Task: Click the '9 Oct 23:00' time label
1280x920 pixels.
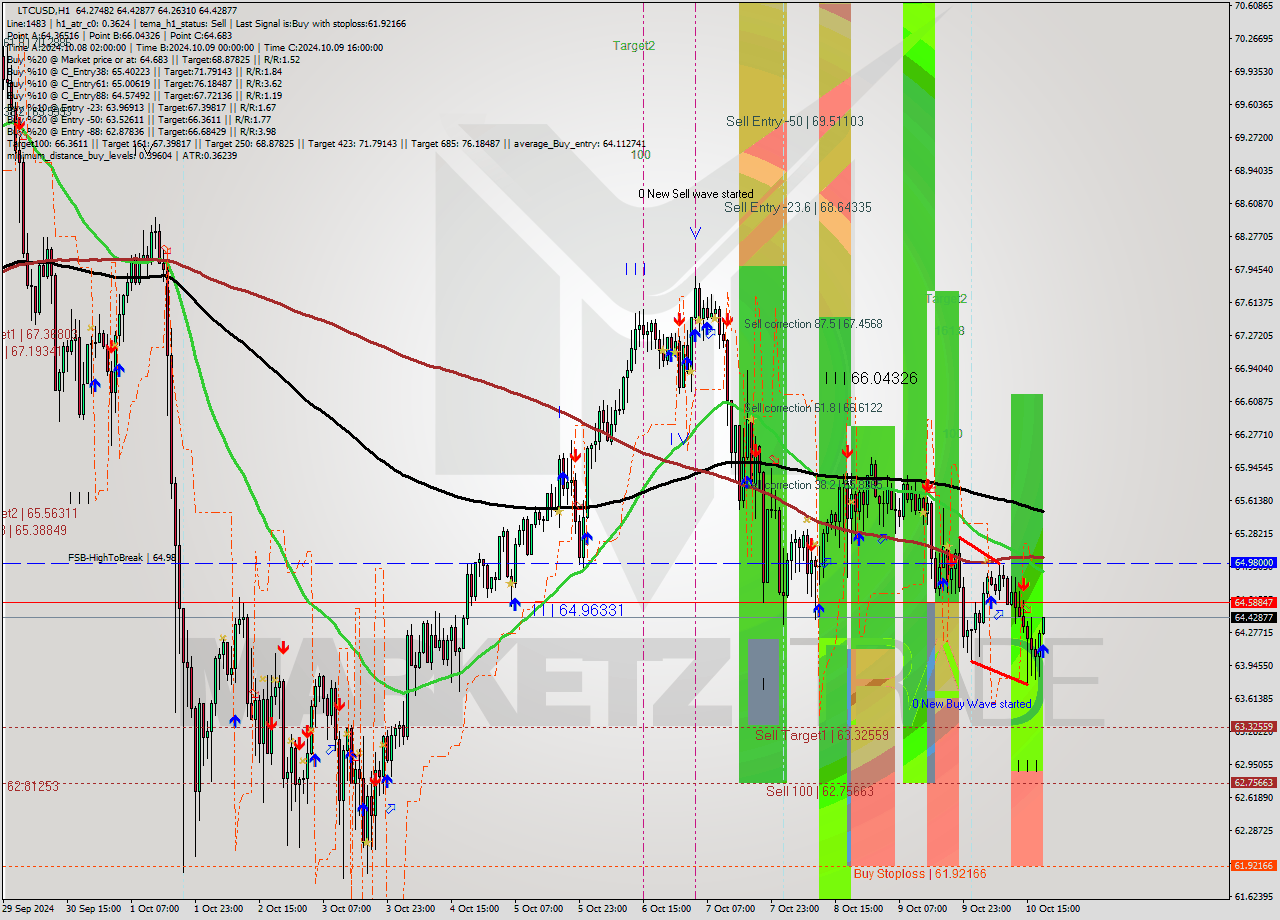Action: pyautogui.click(x=989, y=909)
